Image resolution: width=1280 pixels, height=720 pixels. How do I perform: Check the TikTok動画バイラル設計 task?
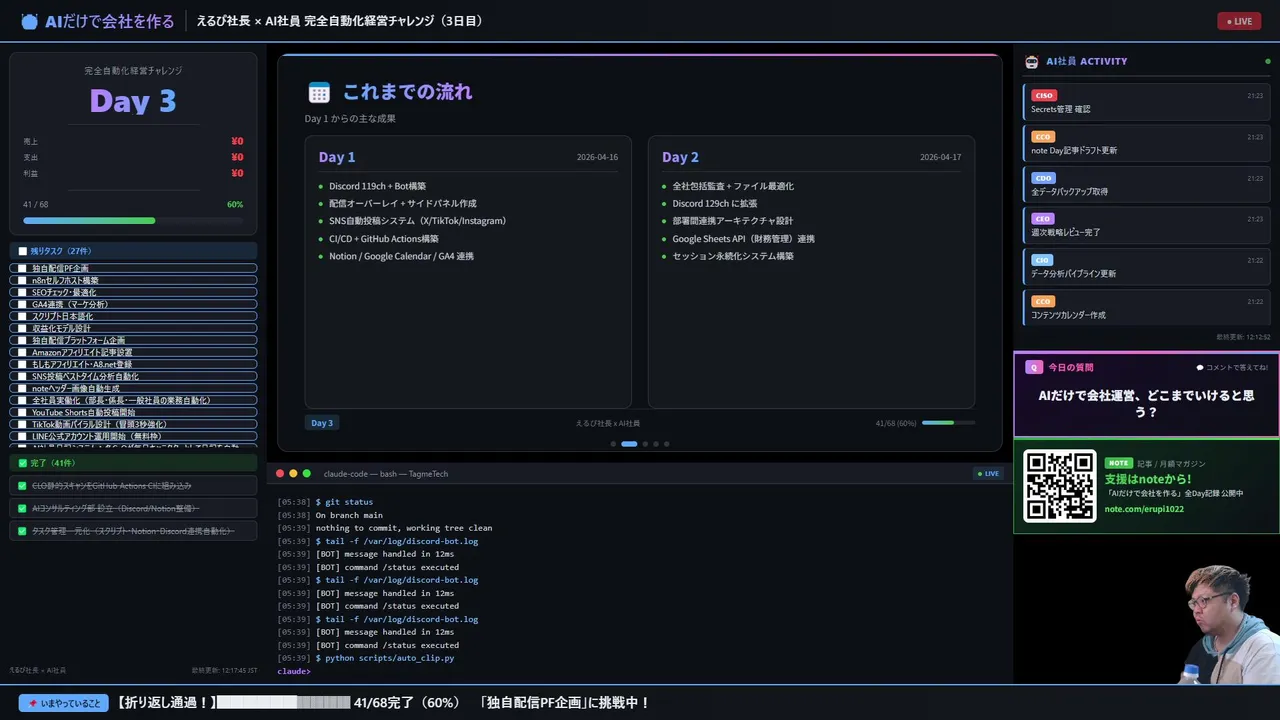click(x=22, y=424)
